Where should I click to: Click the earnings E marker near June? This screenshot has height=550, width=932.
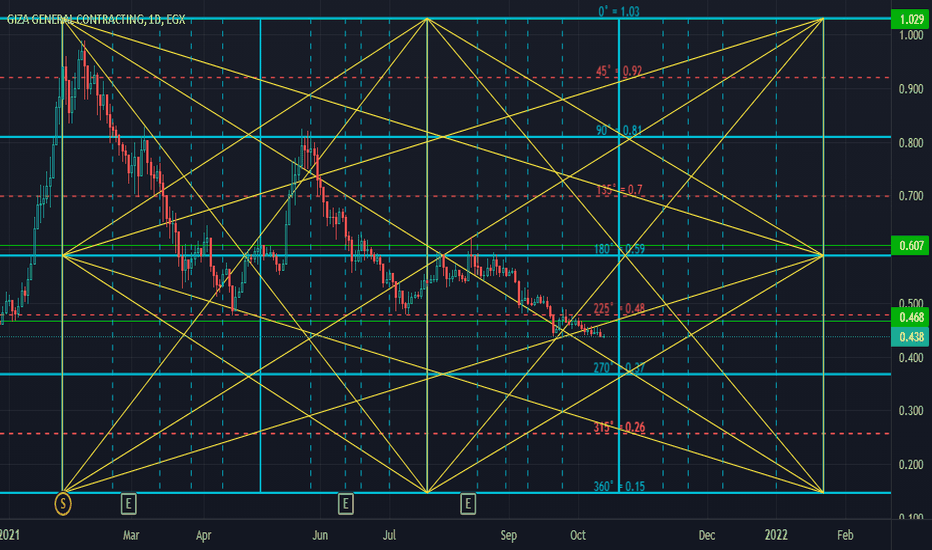tap(345, 504)
